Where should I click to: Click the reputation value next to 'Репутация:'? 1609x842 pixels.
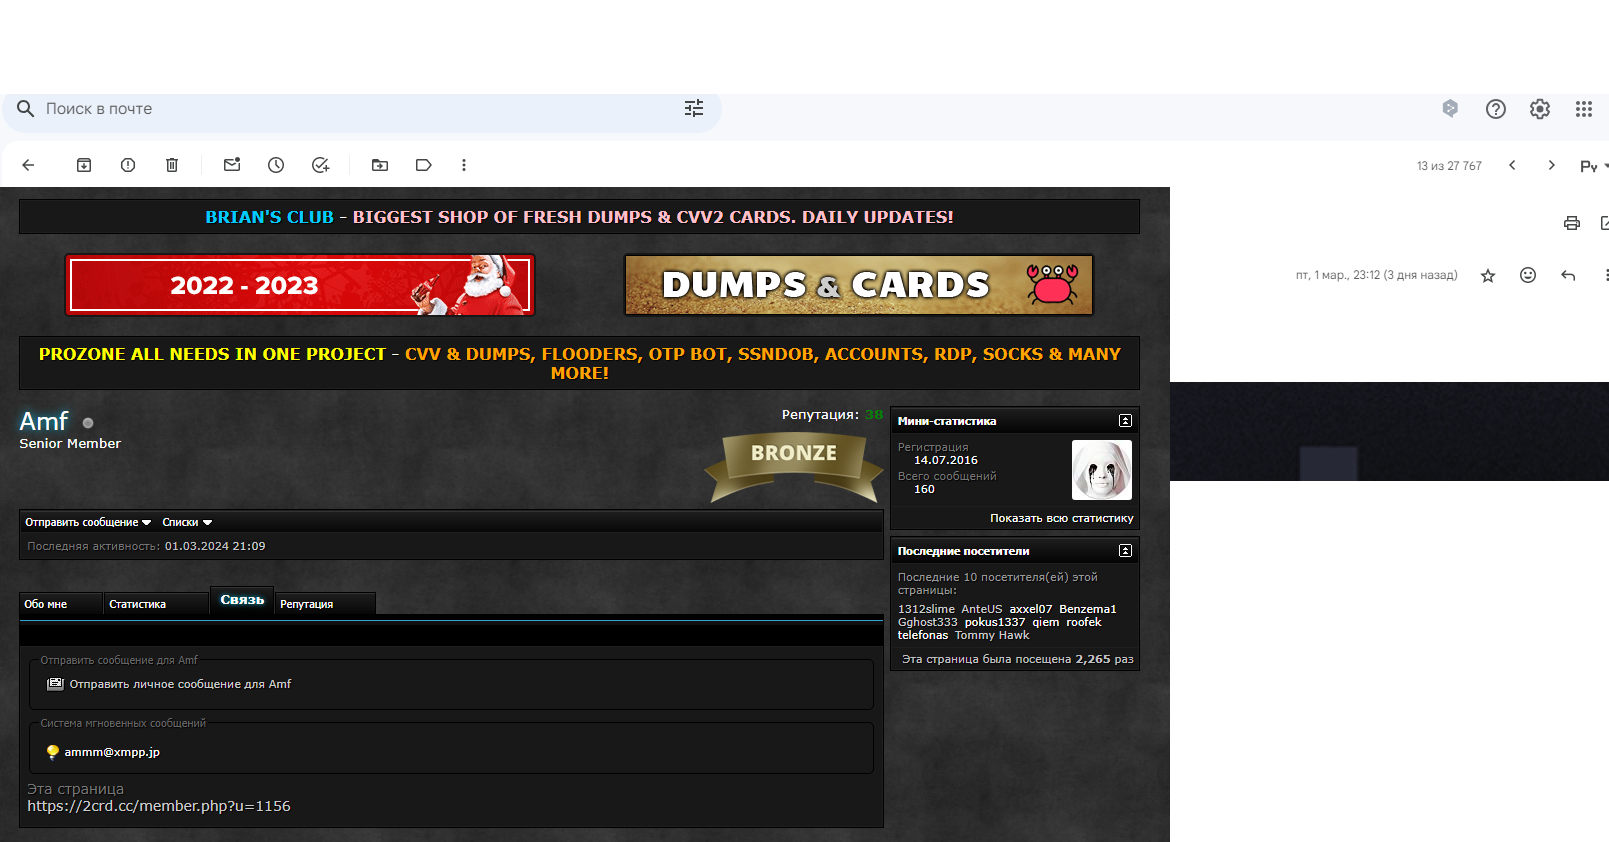pyautogui.click(x=874, y=414)
